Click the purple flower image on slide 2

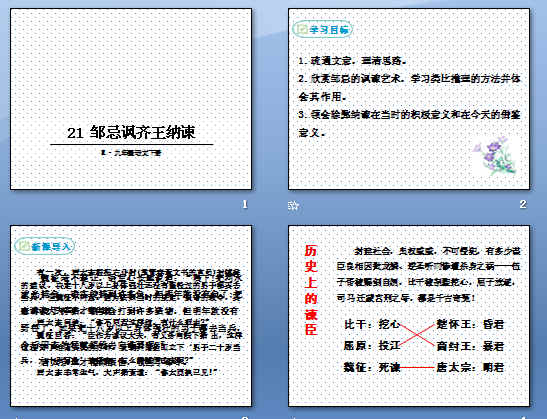pyautogui.click(x=495, y=156)
